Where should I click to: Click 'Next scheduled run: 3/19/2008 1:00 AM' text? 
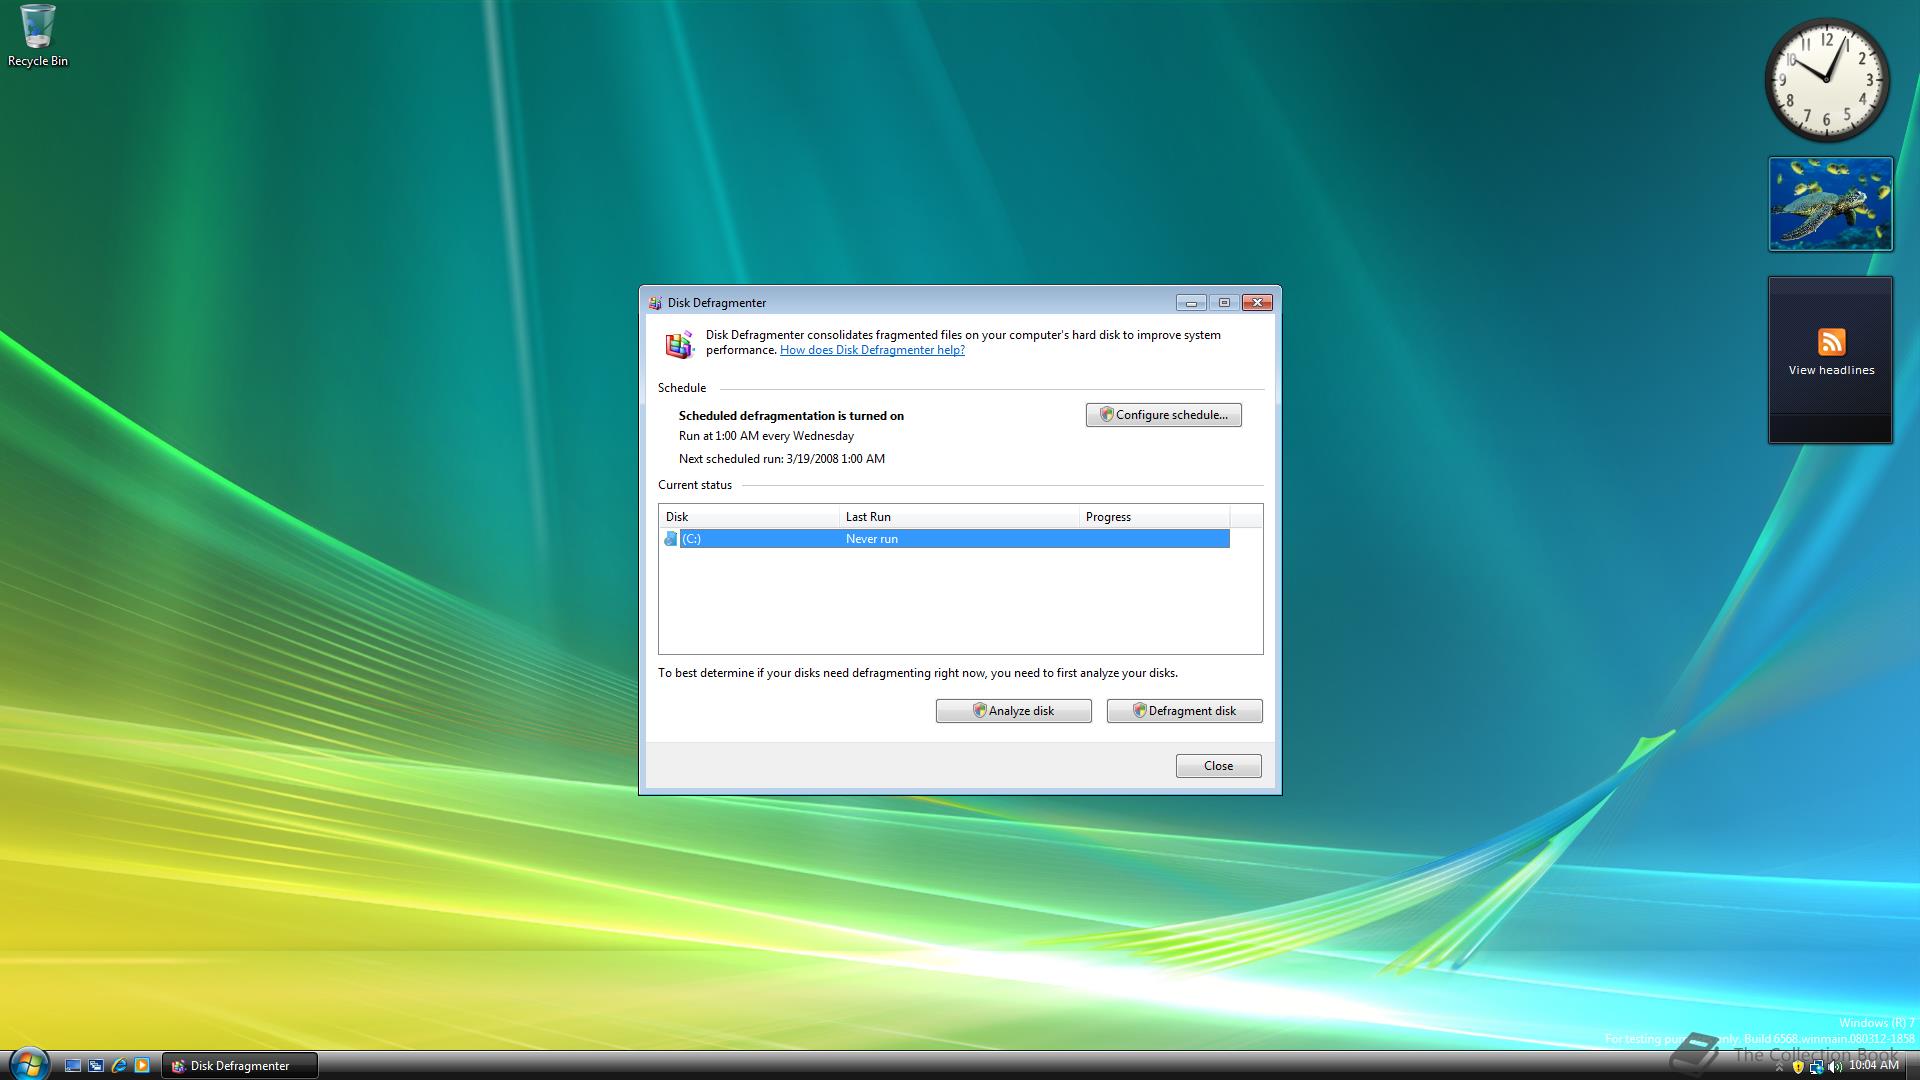point(782,459)
